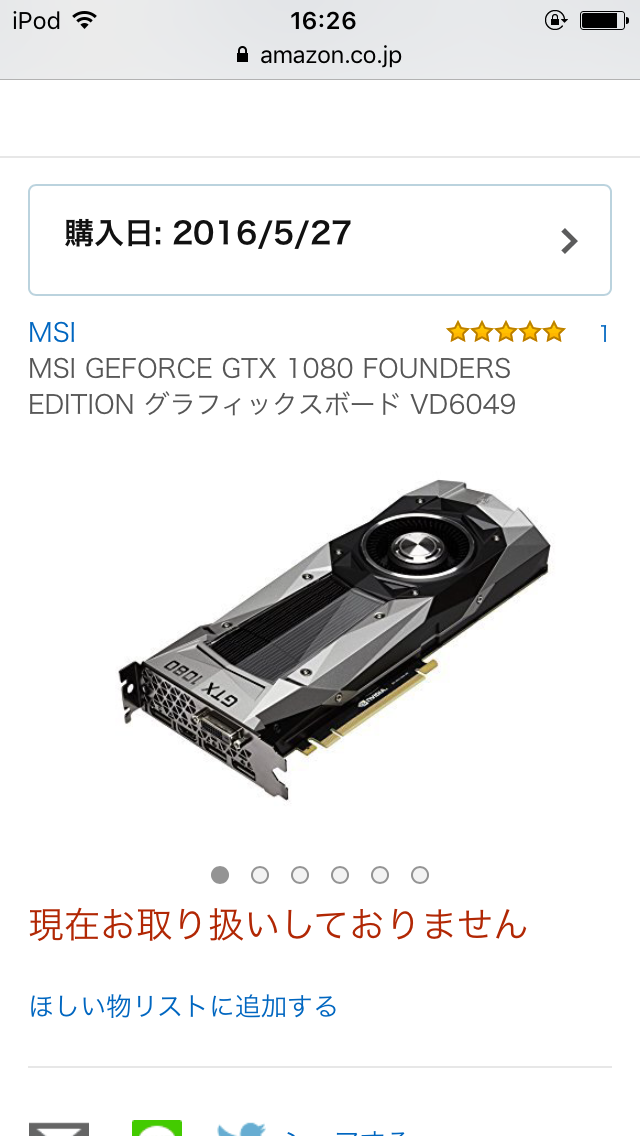Share the product via LINE icon
The width and height of the screenshot is (640, 1136).
click(157, 1128)
